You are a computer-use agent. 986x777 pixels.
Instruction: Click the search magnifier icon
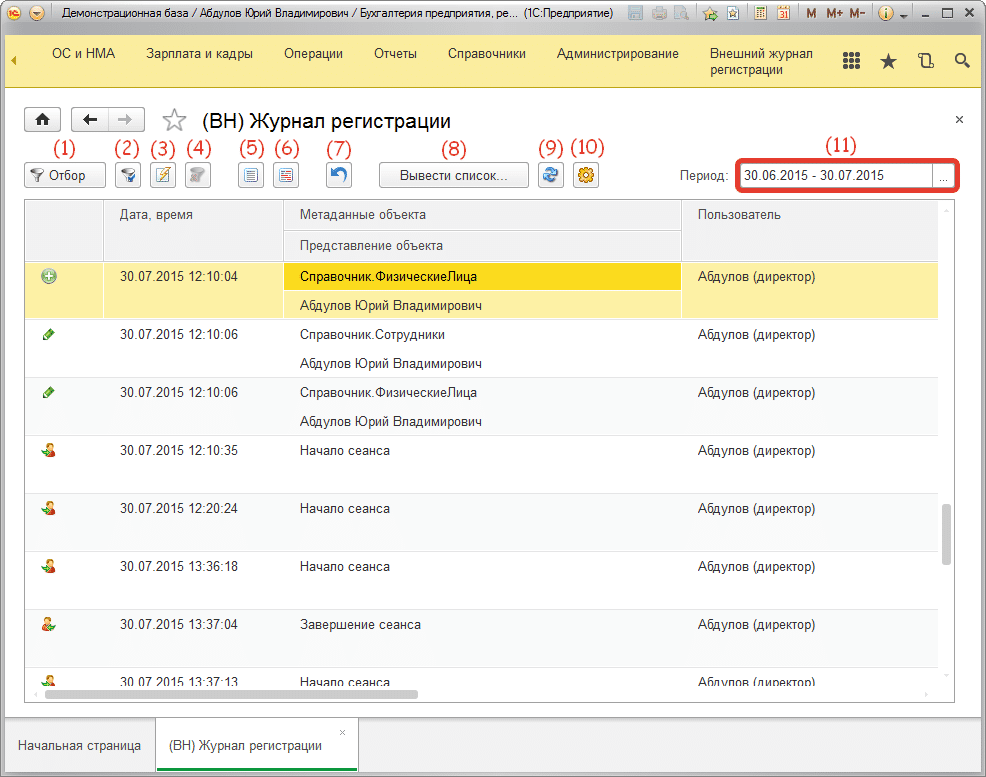click(x=962, y=61)
